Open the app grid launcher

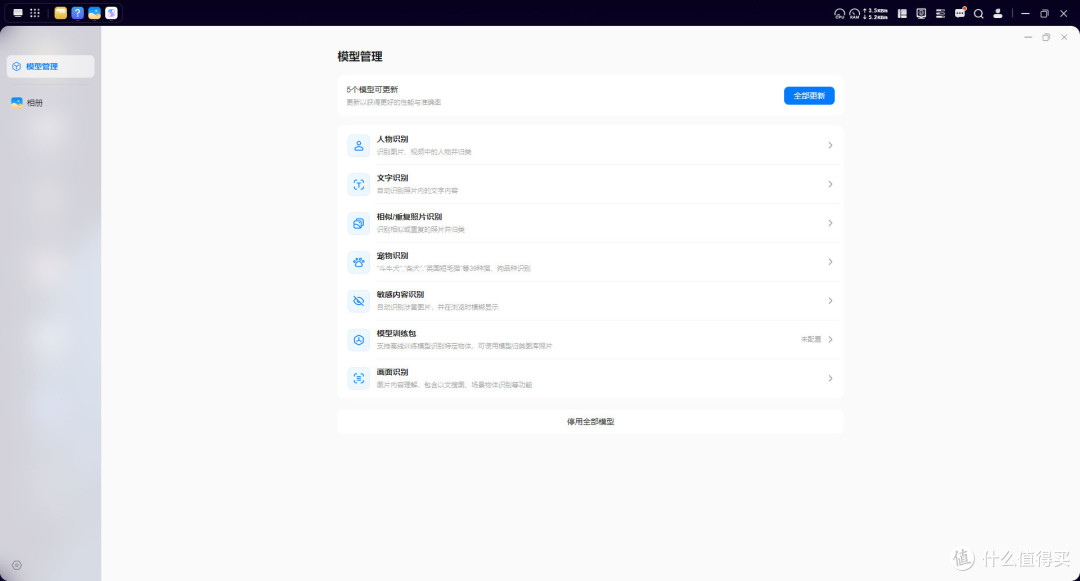[34, 13]
